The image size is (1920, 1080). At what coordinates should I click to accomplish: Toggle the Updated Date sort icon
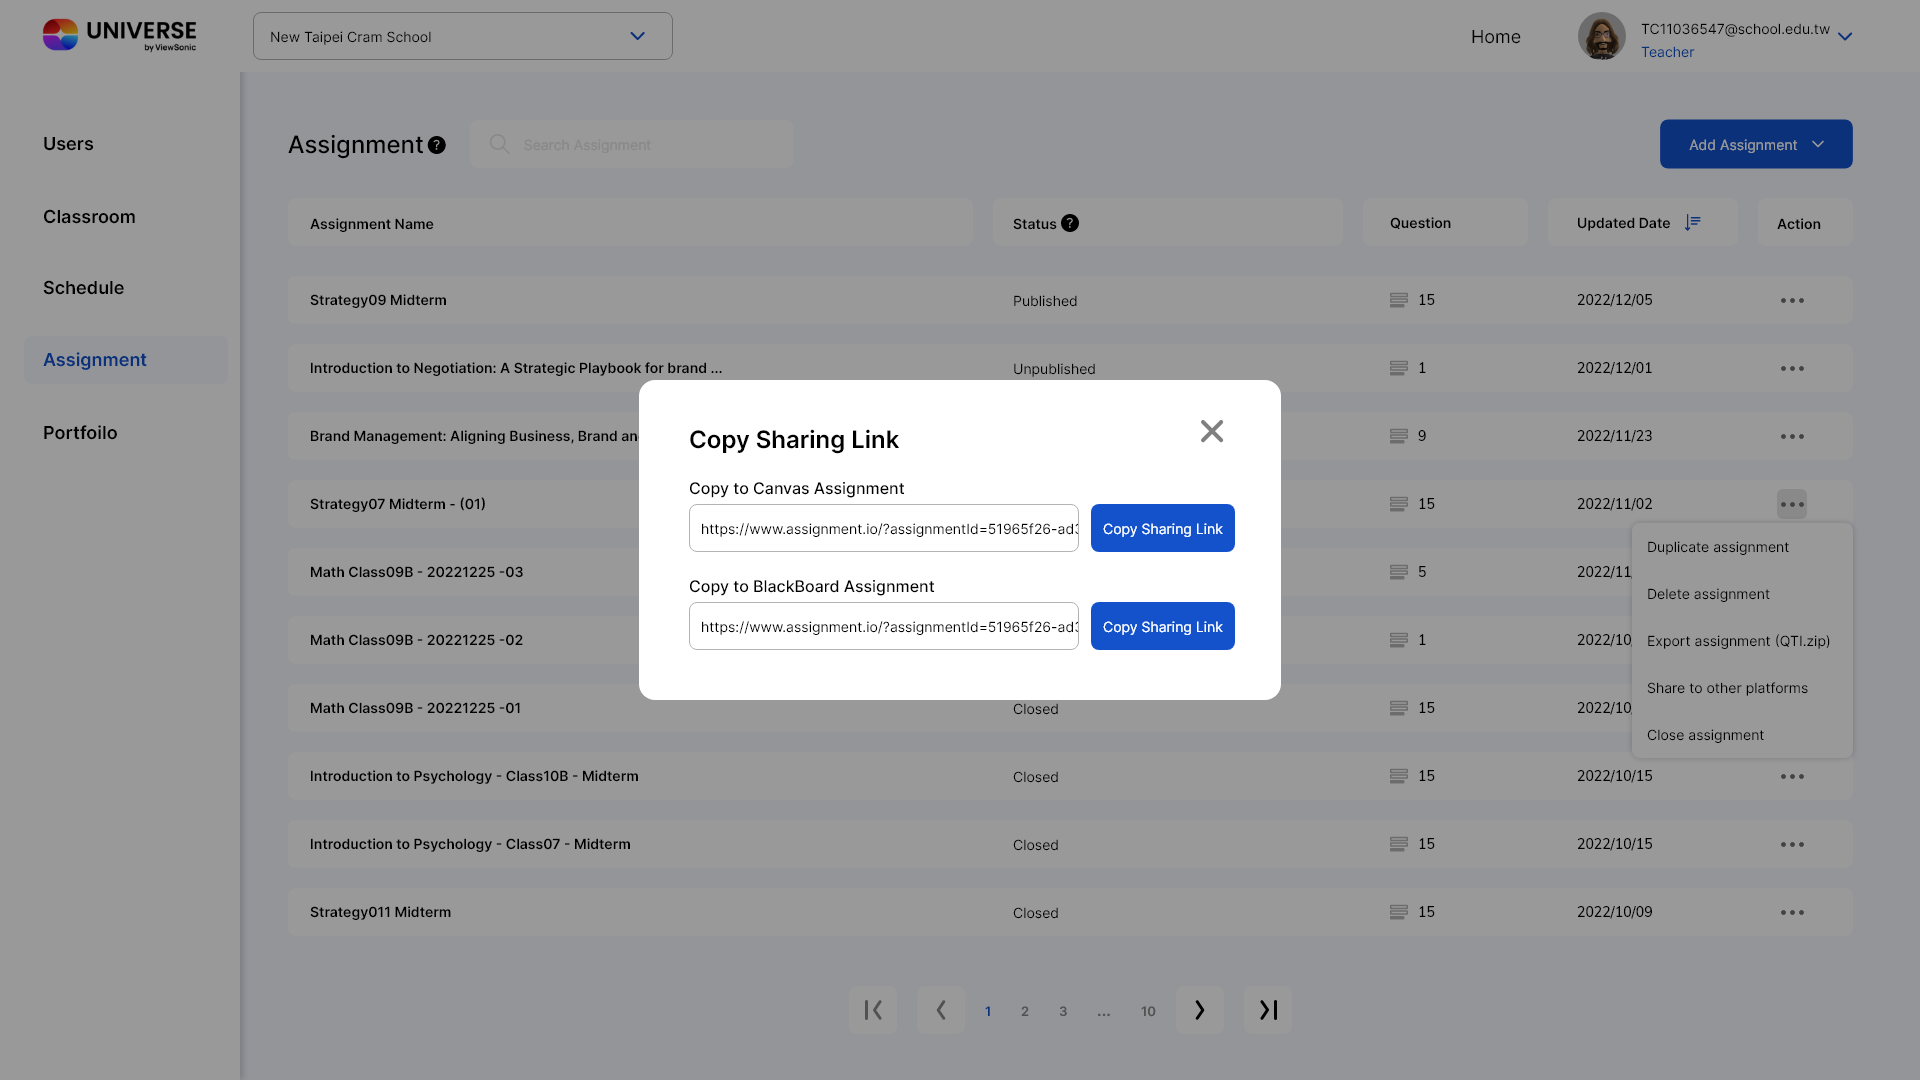click(x=1692, y=223)
